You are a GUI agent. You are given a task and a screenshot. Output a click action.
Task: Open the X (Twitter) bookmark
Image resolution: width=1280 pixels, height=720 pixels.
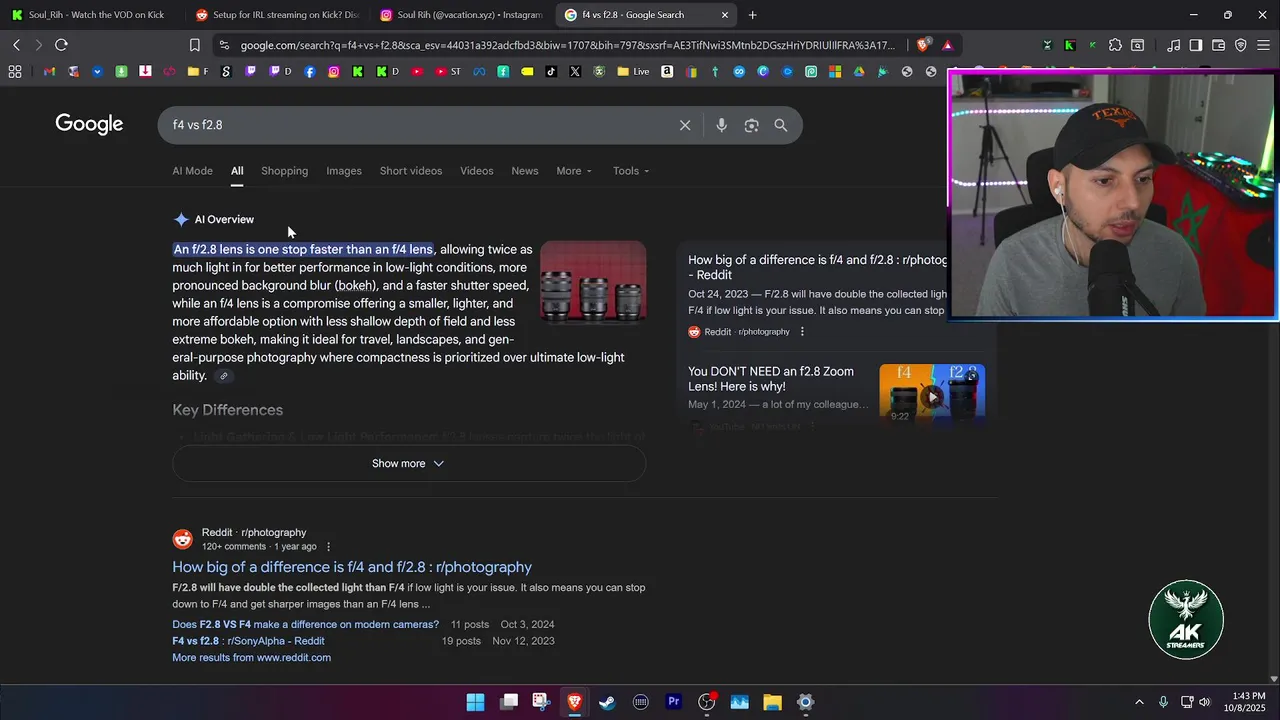pos(575,72)
